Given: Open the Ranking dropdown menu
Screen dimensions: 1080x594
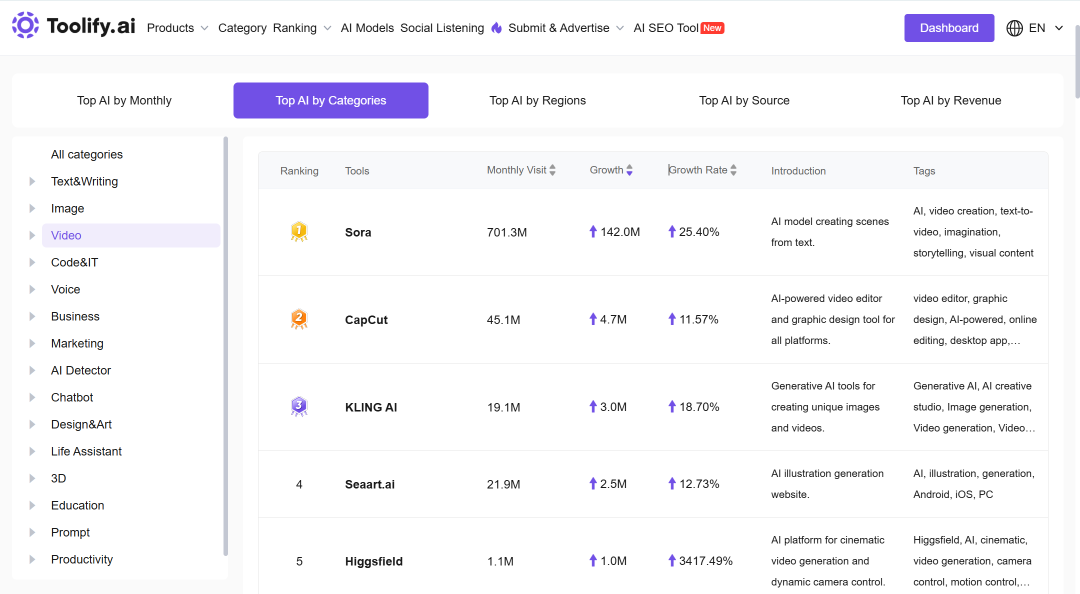Looking at the screenshot, I should (x=302, y=28).
